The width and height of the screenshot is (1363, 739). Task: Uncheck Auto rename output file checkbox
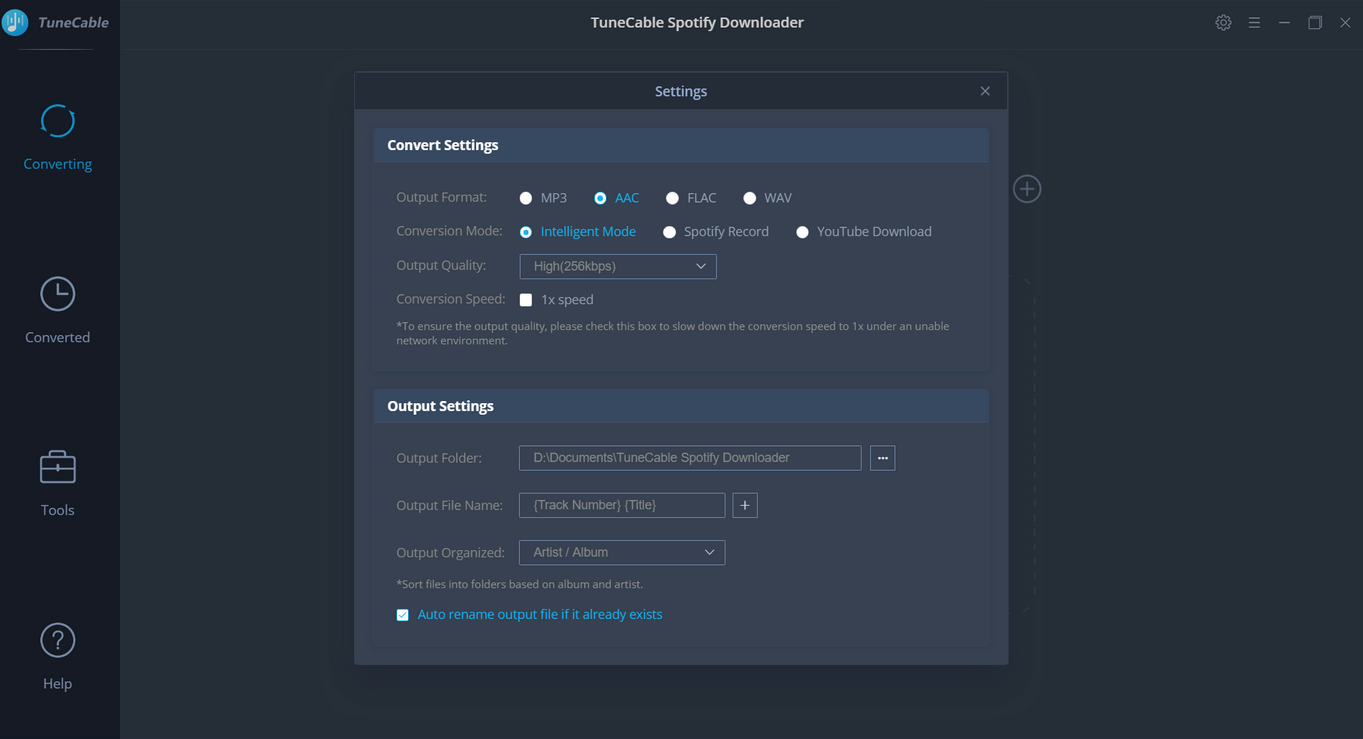[403, 615]
